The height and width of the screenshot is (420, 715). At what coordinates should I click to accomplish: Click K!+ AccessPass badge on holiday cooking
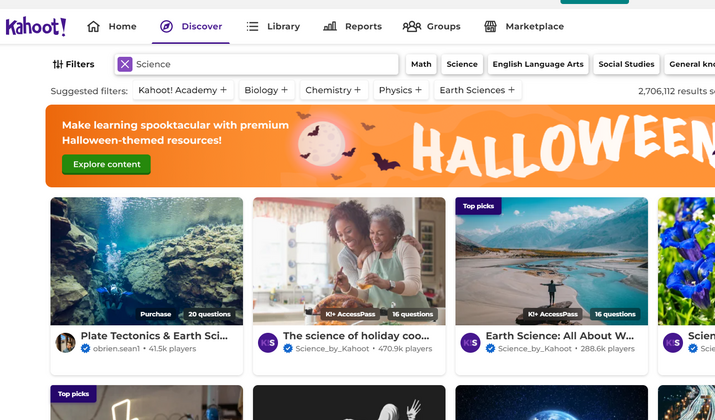click(350, 314)
